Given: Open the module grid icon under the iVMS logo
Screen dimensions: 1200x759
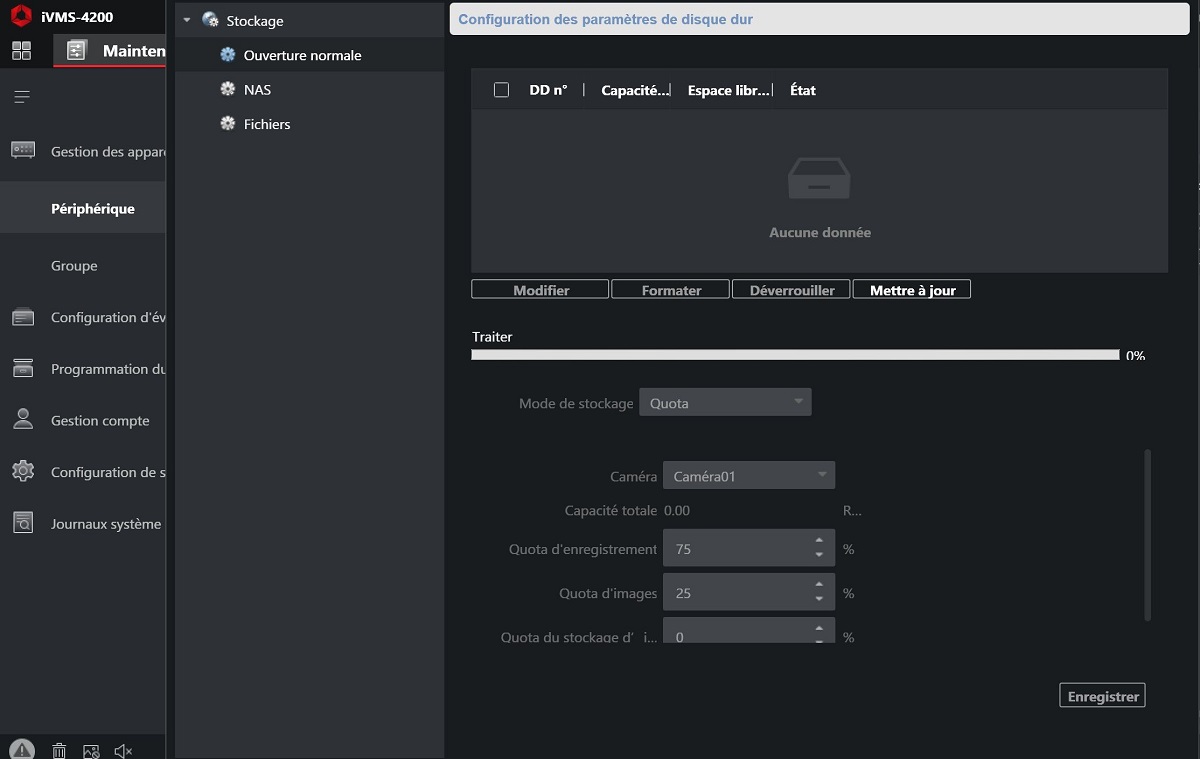Looking at the screenshot, I should click(x=22, y=51).
